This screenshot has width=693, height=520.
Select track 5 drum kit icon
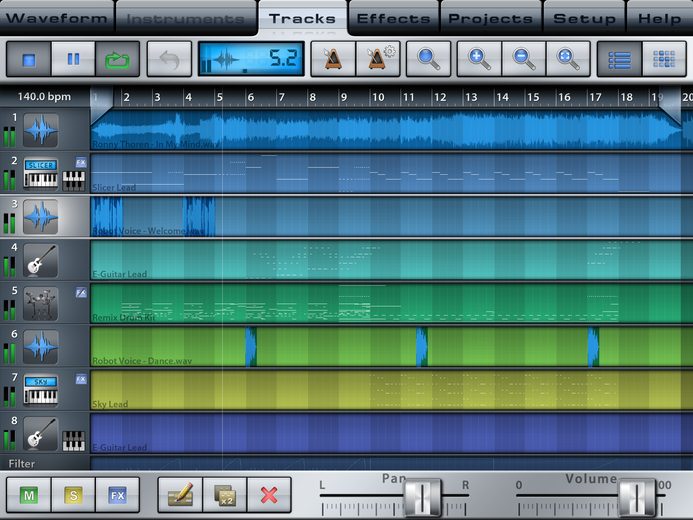pyautogui.click(x=41, y=304)
